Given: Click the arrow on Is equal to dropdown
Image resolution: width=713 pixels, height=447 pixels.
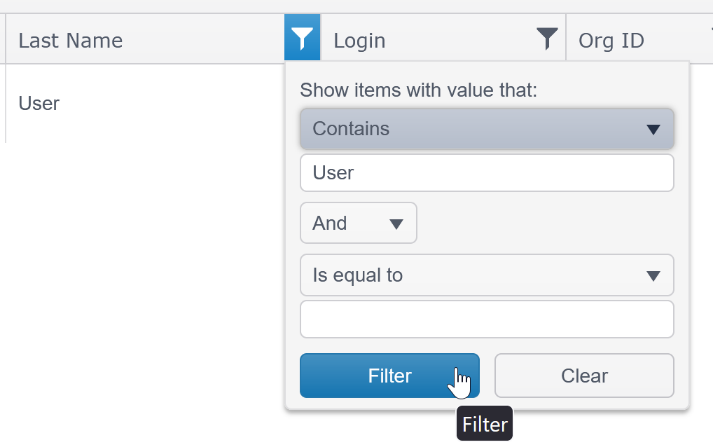Looking at the screenshot, I should (653, 276).
